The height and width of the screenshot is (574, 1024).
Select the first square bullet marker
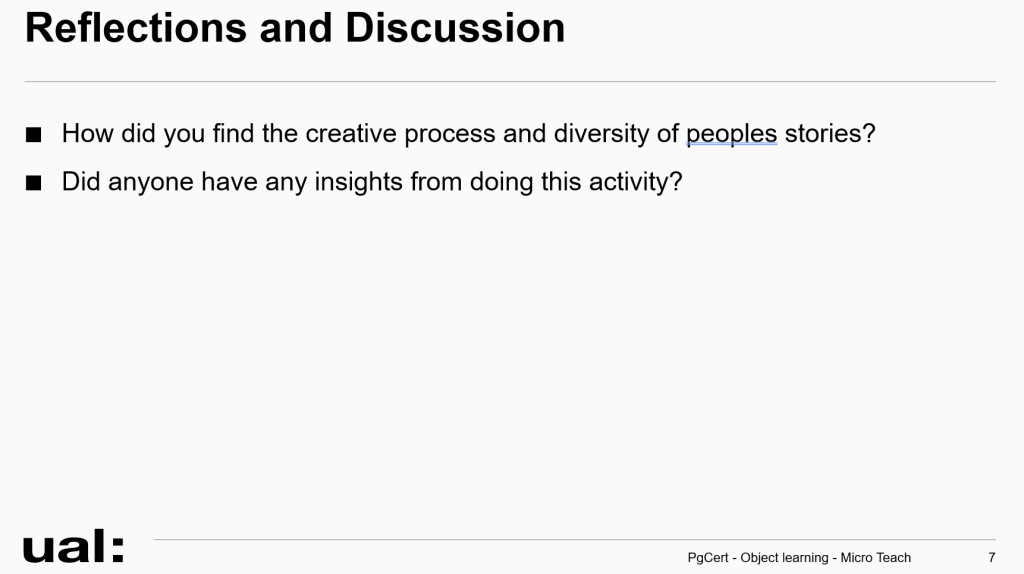pos(33,135)
